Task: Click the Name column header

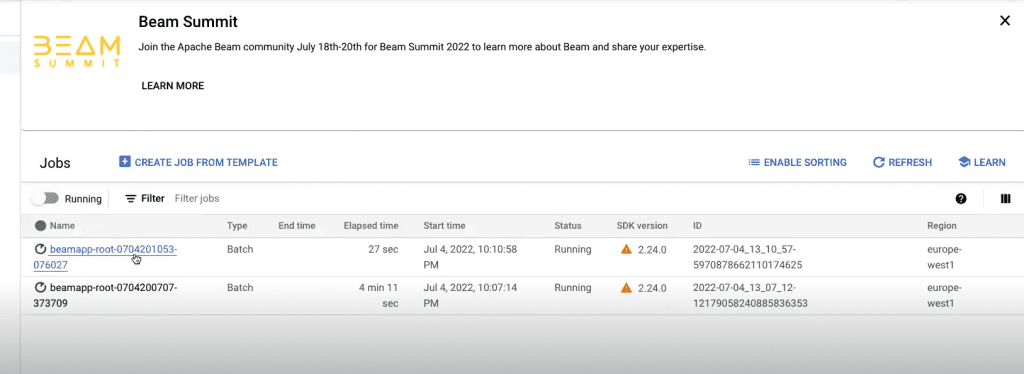Action: click(62, 226)
